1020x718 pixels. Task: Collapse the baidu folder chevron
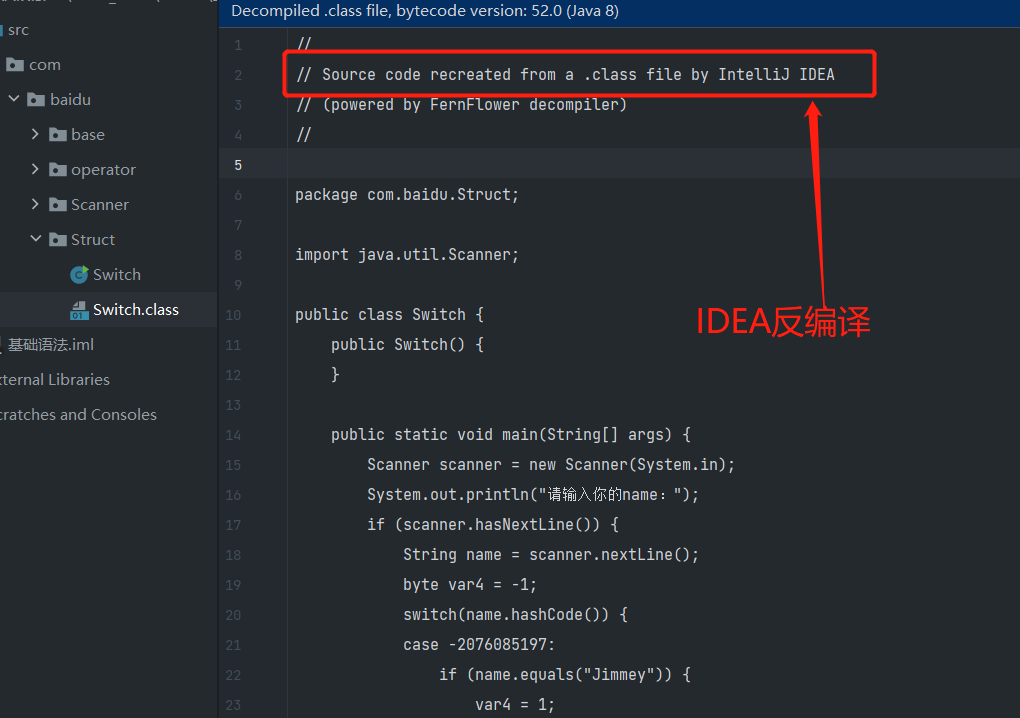[14, 99]
